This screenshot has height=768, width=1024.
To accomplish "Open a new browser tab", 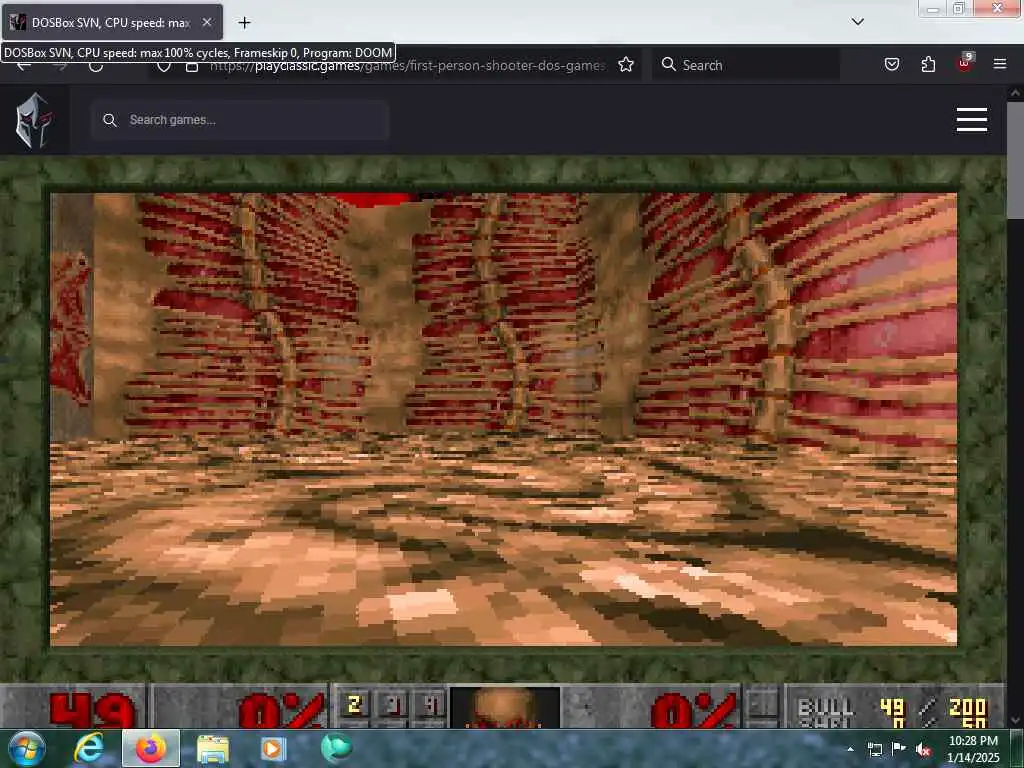I will click(244, 23).
